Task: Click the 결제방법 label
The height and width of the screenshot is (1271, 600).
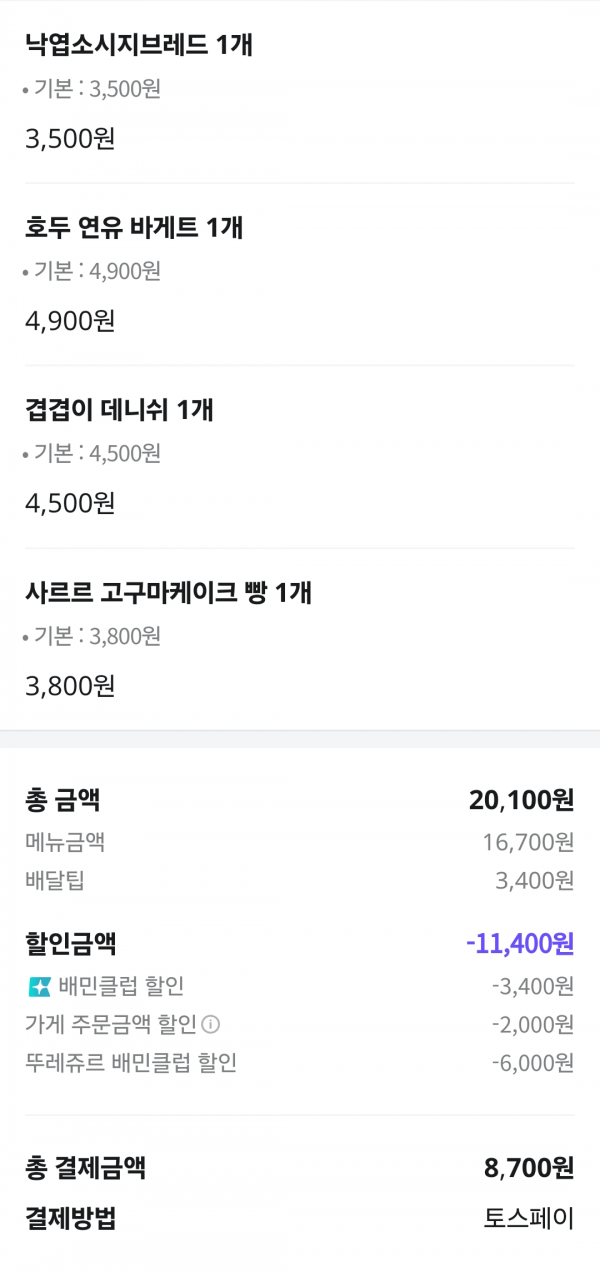Action: [x=70, y=1219]
